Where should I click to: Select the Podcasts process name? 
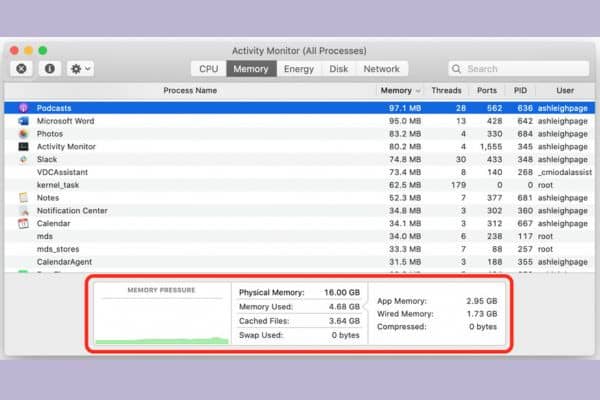click(x=54, y=108)
